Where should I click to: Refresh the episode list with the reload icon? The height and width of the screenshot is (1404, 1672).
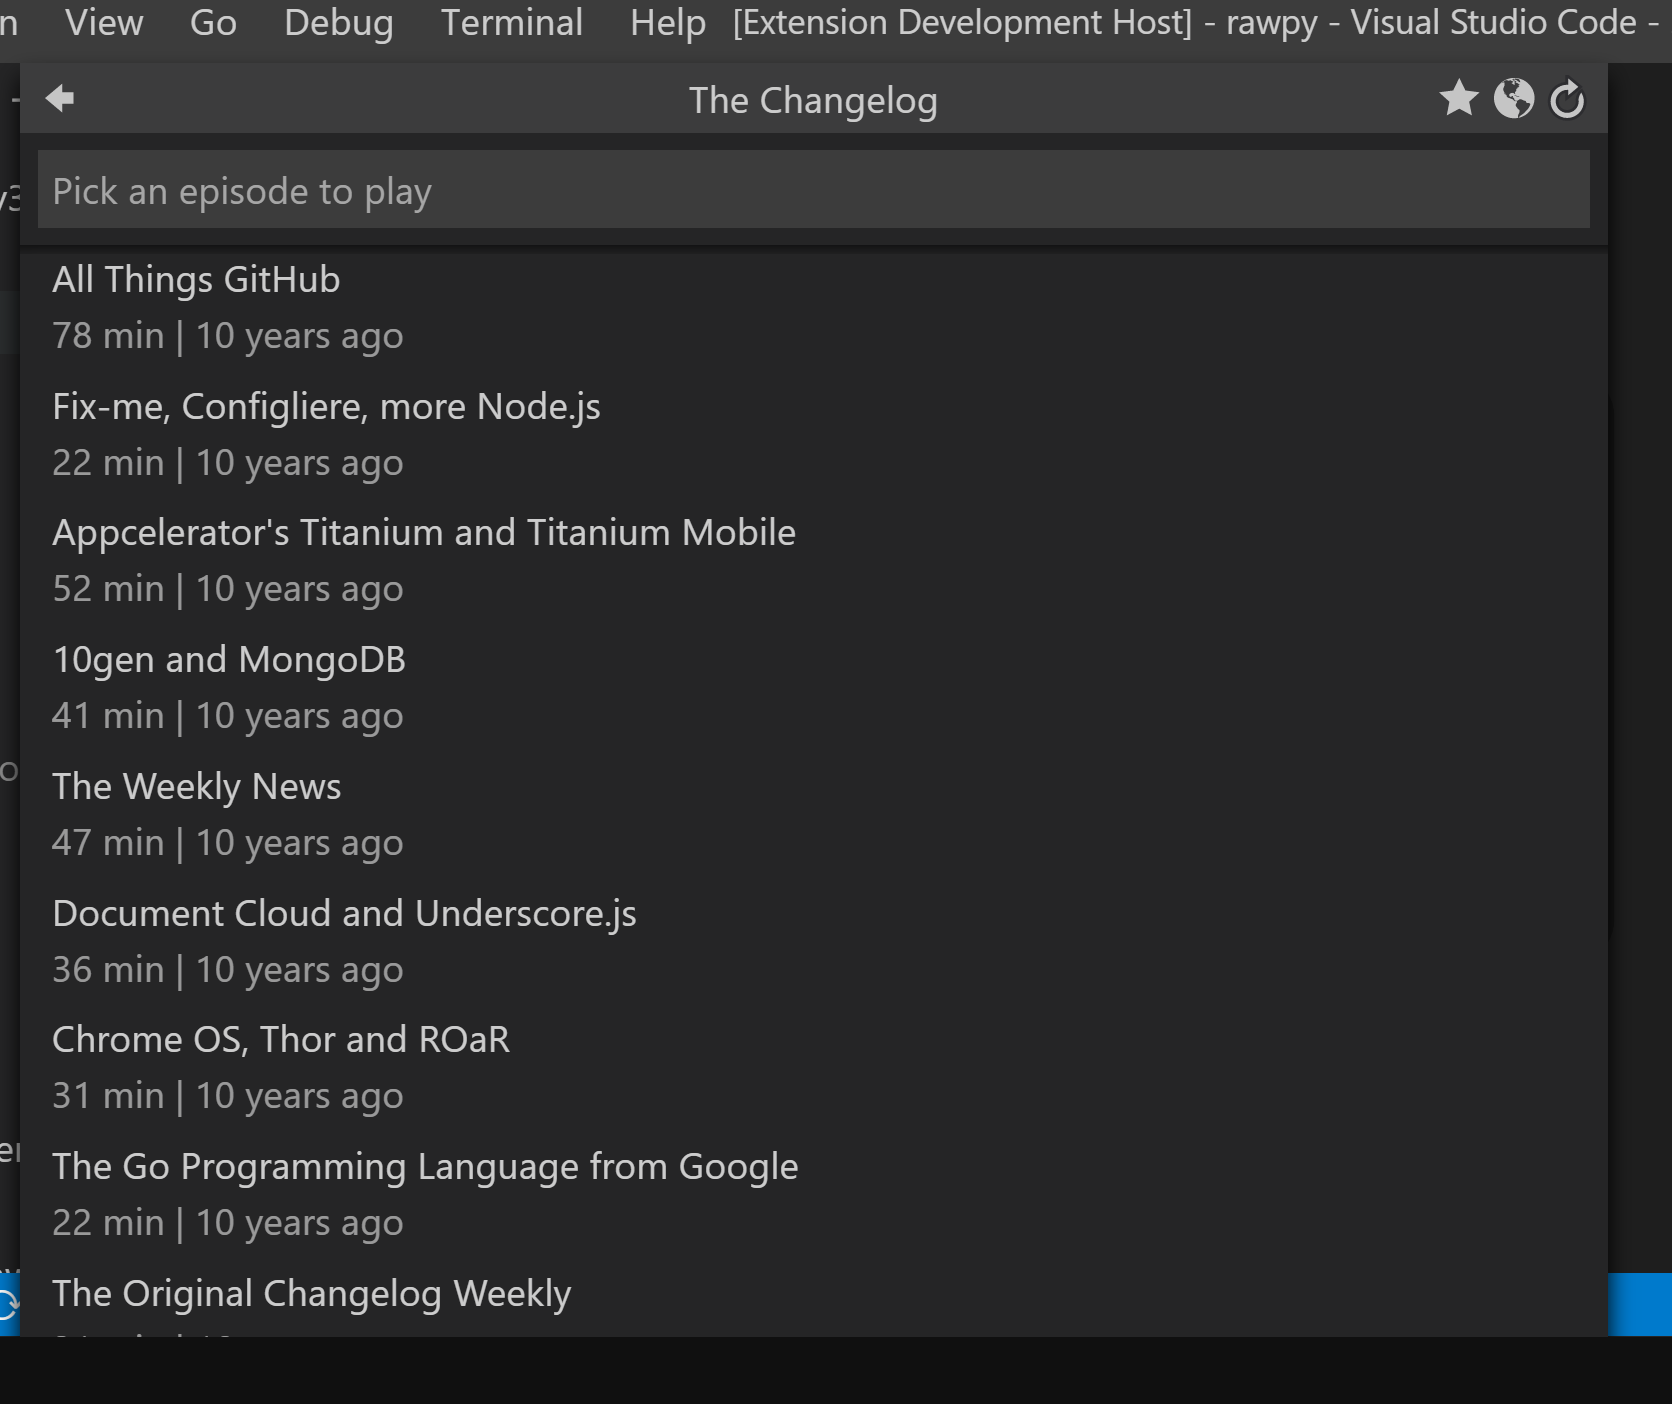coord(1567,99)
